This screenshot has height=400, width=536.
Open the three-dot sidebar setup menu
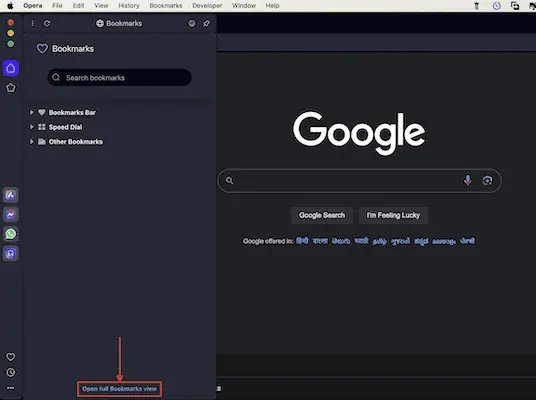click(x=11, y=388)
